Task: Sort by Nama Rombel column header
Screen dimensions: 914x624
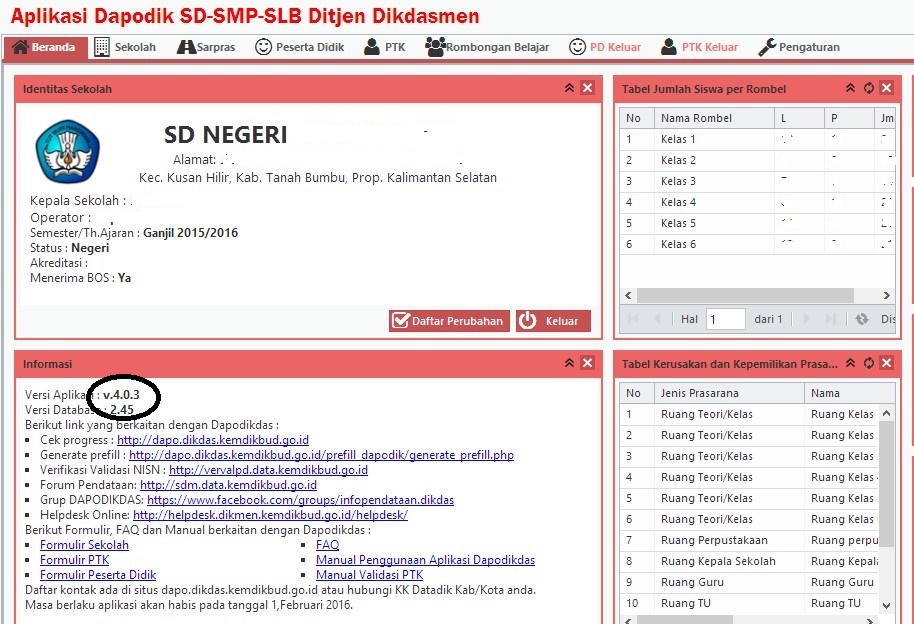Action: coord(714,118)
